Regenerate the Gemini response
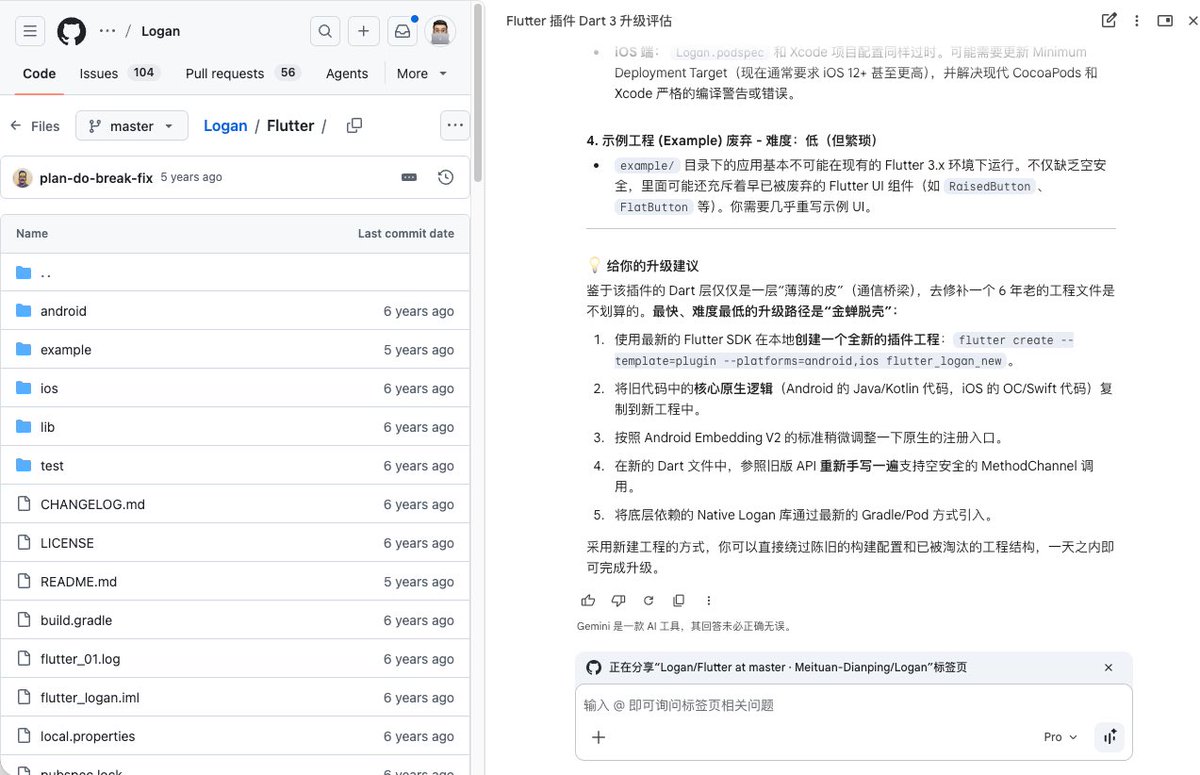The image size is (1200, 775). click(648, 600)
